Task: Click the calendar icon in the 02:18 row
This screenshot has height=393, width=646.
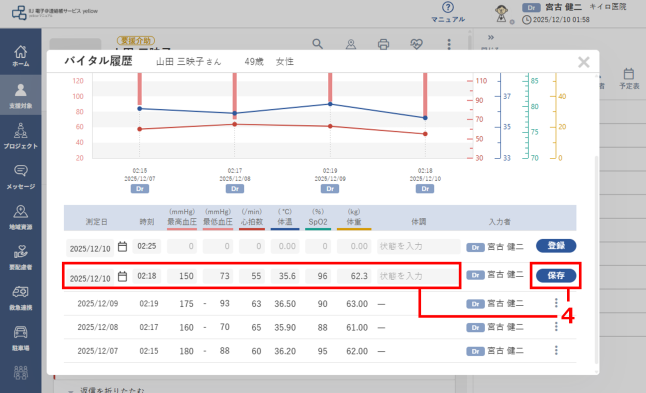Action: pos(122,276)
